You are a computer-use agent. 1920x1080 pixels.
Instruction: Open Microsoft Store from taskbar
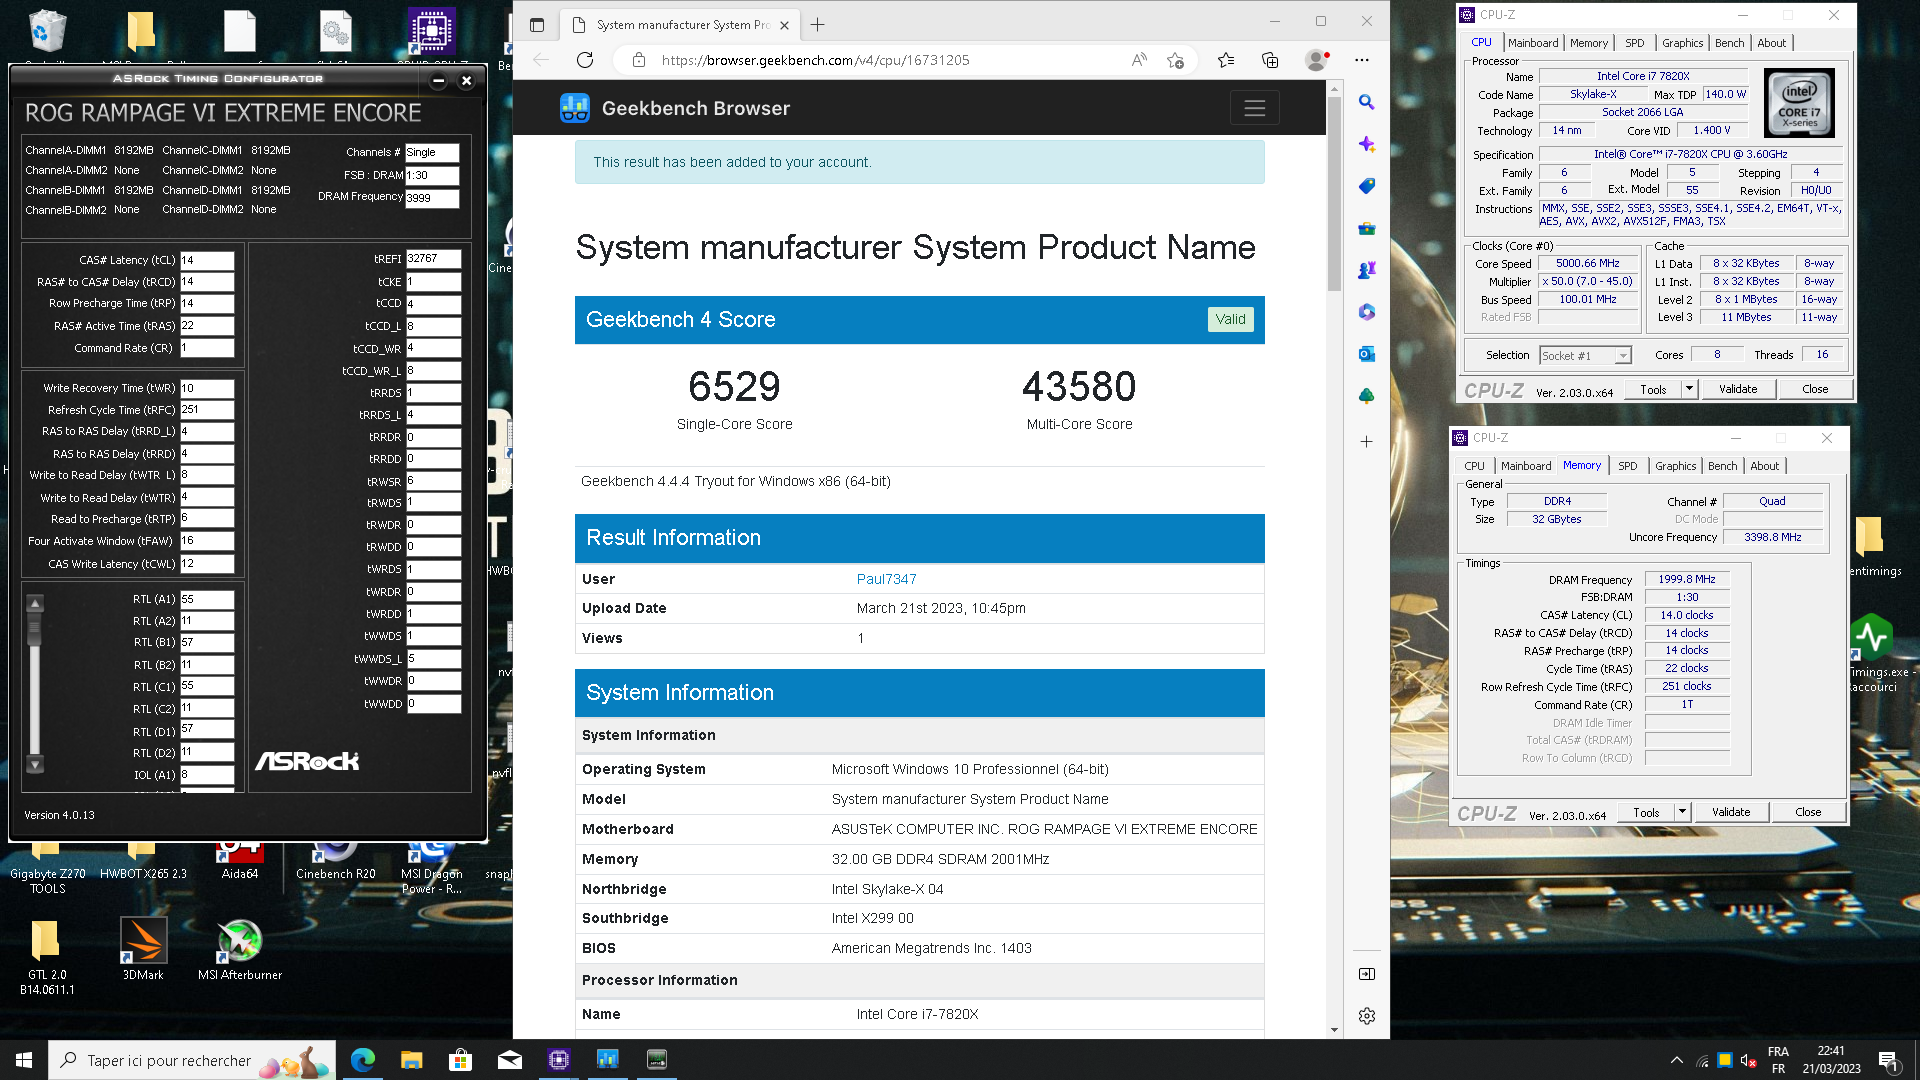pyautogui.click(x=460, y=1060)
